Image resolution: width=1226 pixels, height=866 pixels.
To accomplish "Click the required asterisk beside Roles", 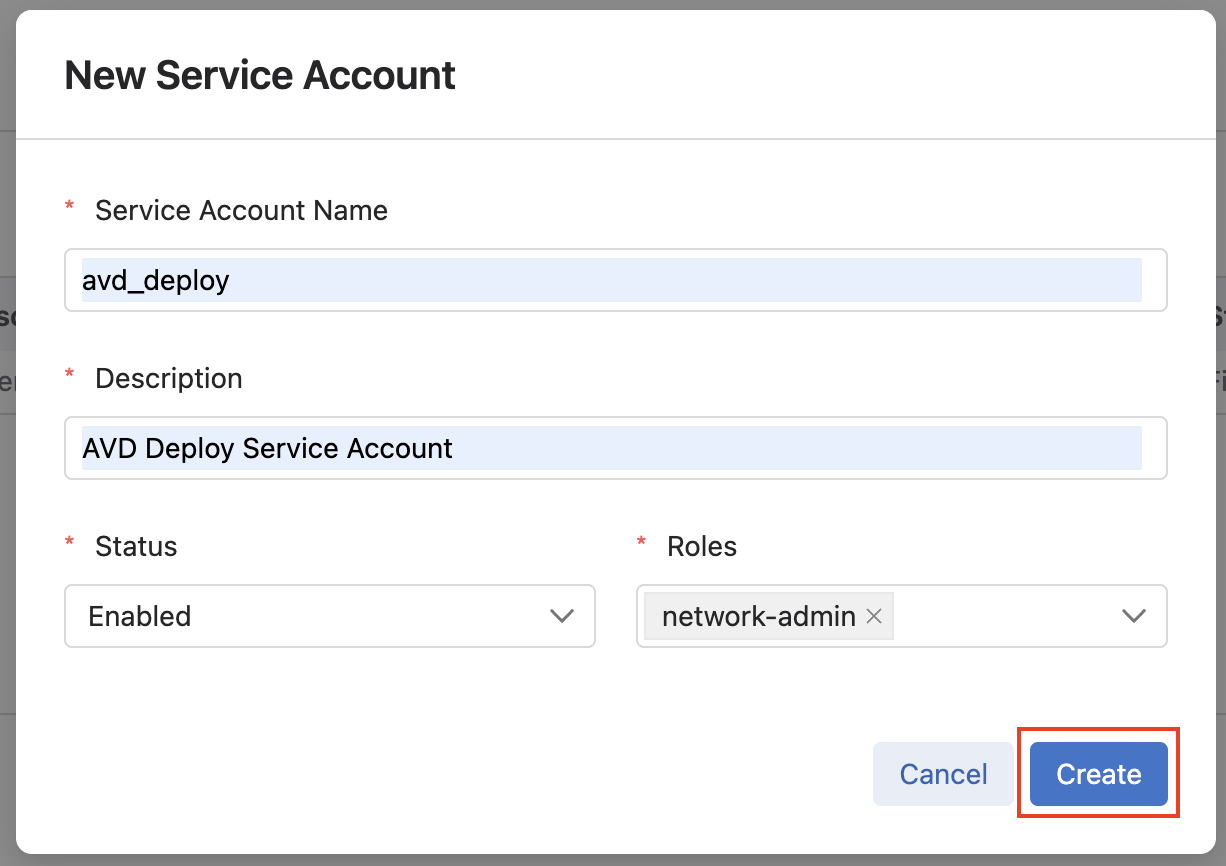I will pyautogui.click(x=642, y=542).
